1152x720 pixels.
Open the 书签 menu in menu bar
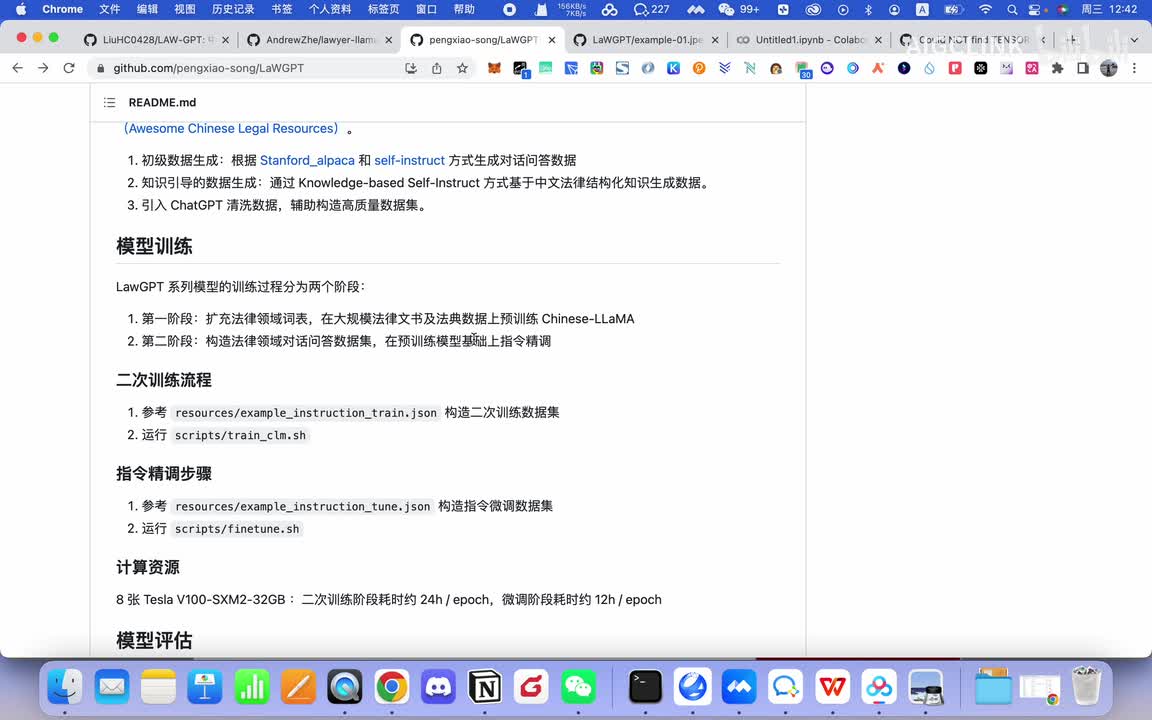pos(282,9)
